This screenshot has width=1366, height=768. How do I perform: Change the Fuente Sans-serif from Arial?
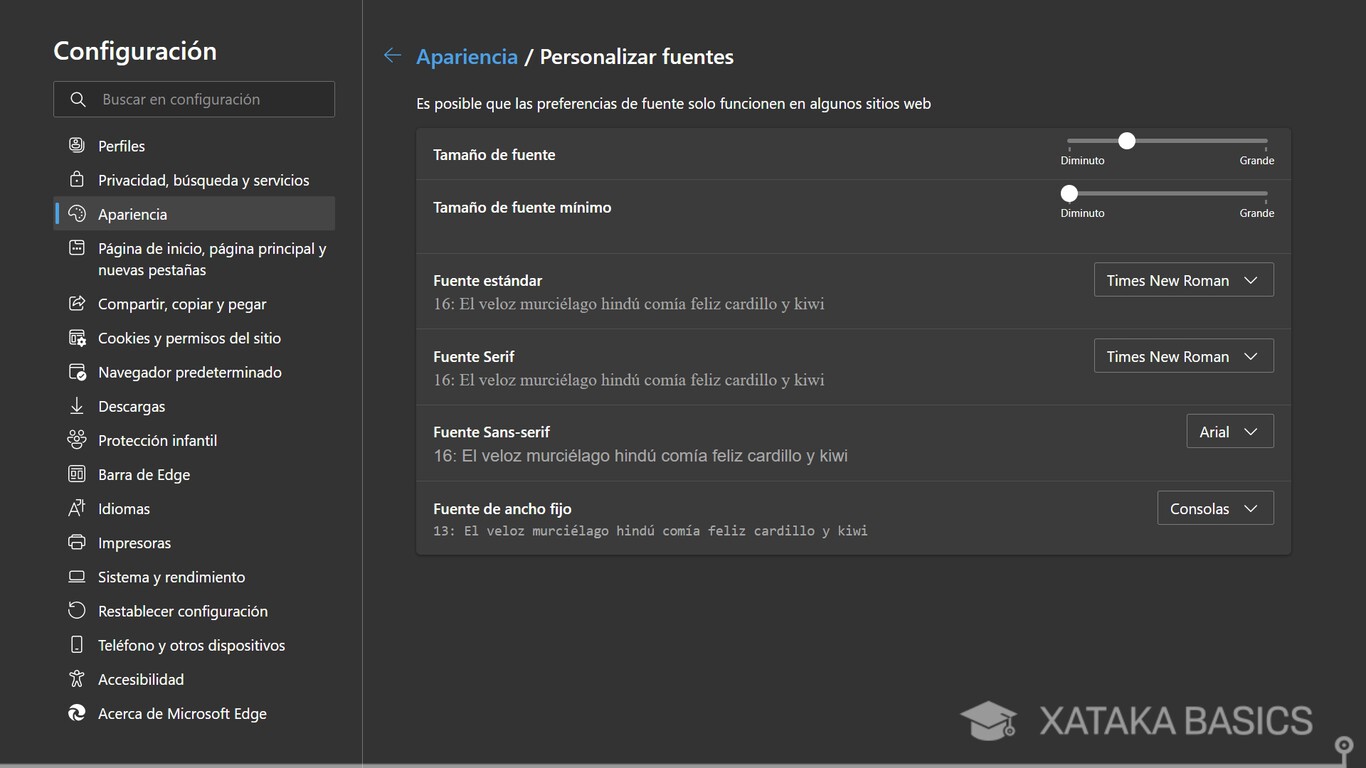pos(1229,431)
